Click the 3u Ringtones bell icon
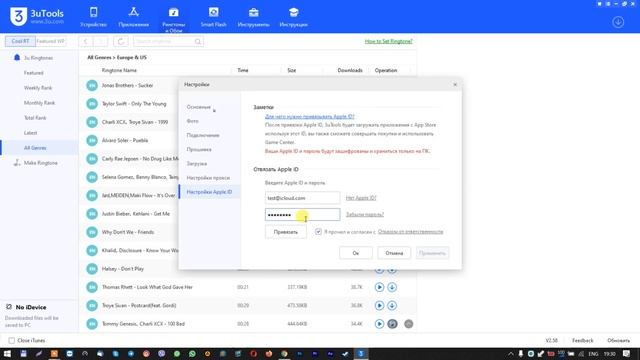This screenshot has width=640, height=360. [17, 58]
